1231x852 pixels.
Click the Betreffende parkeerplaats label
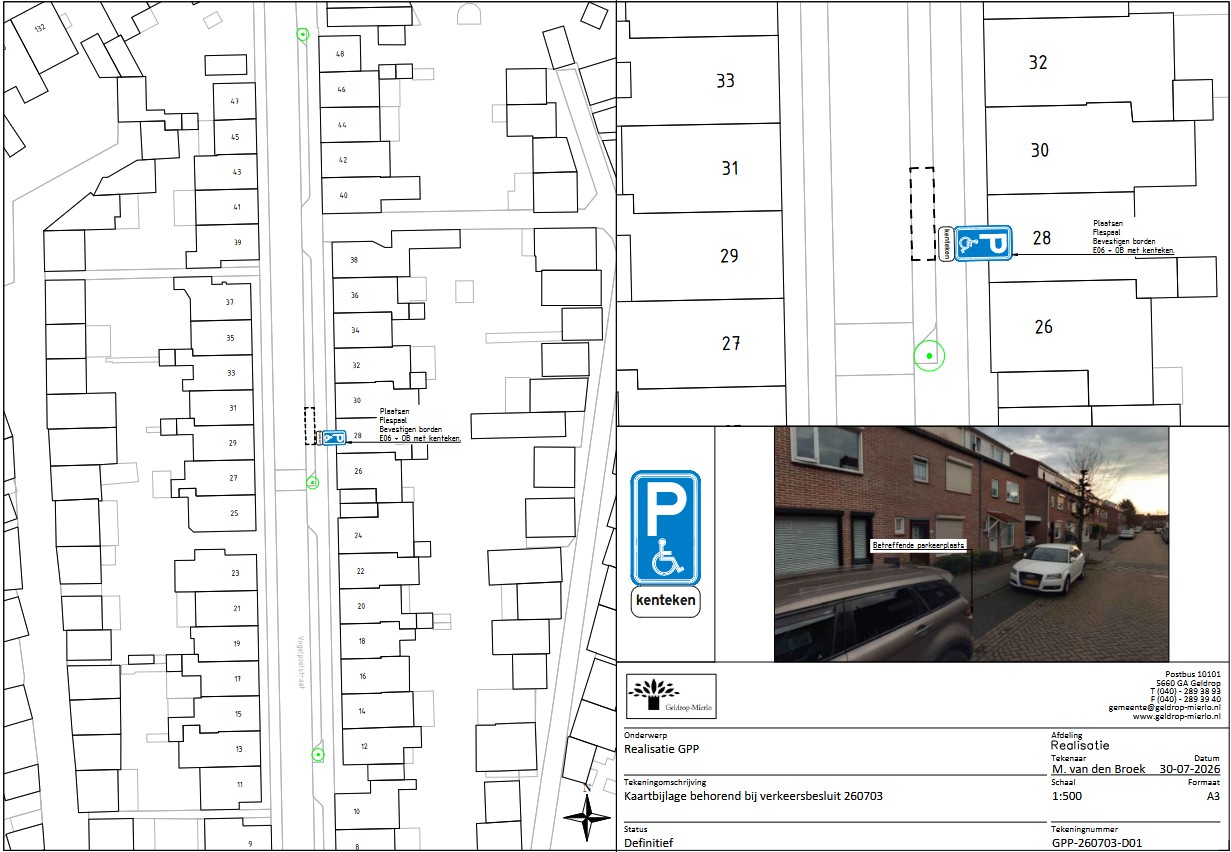pos(919,546)
